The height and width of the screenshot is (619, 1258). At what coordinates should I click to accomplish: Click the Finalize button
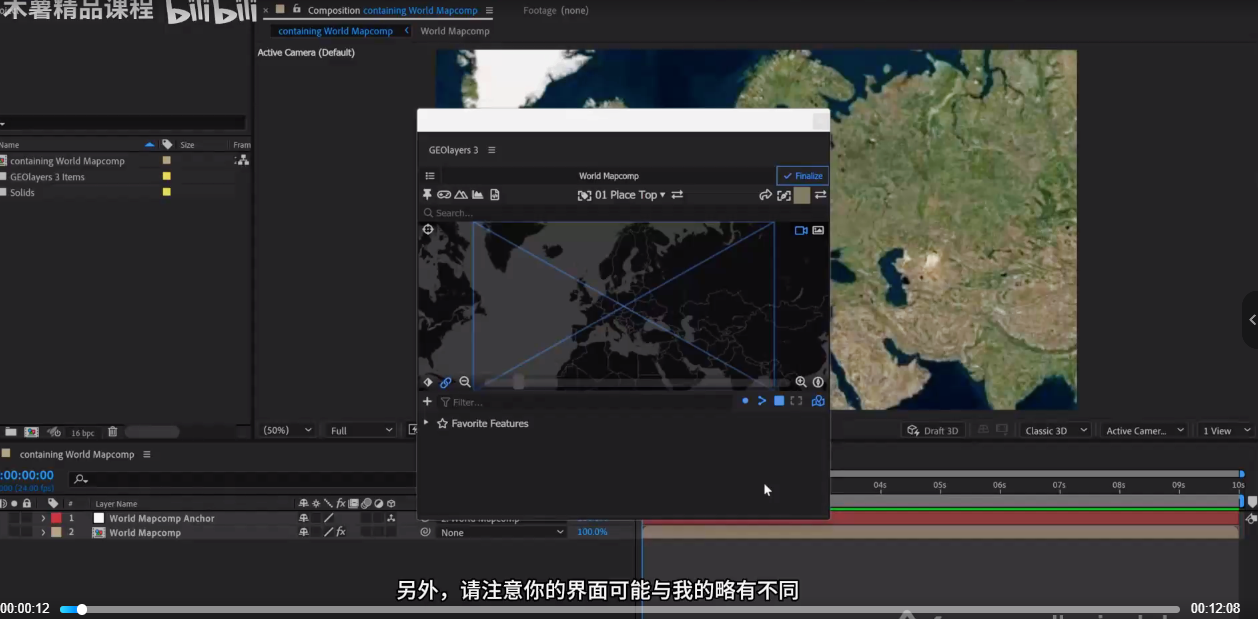[802, 176]
